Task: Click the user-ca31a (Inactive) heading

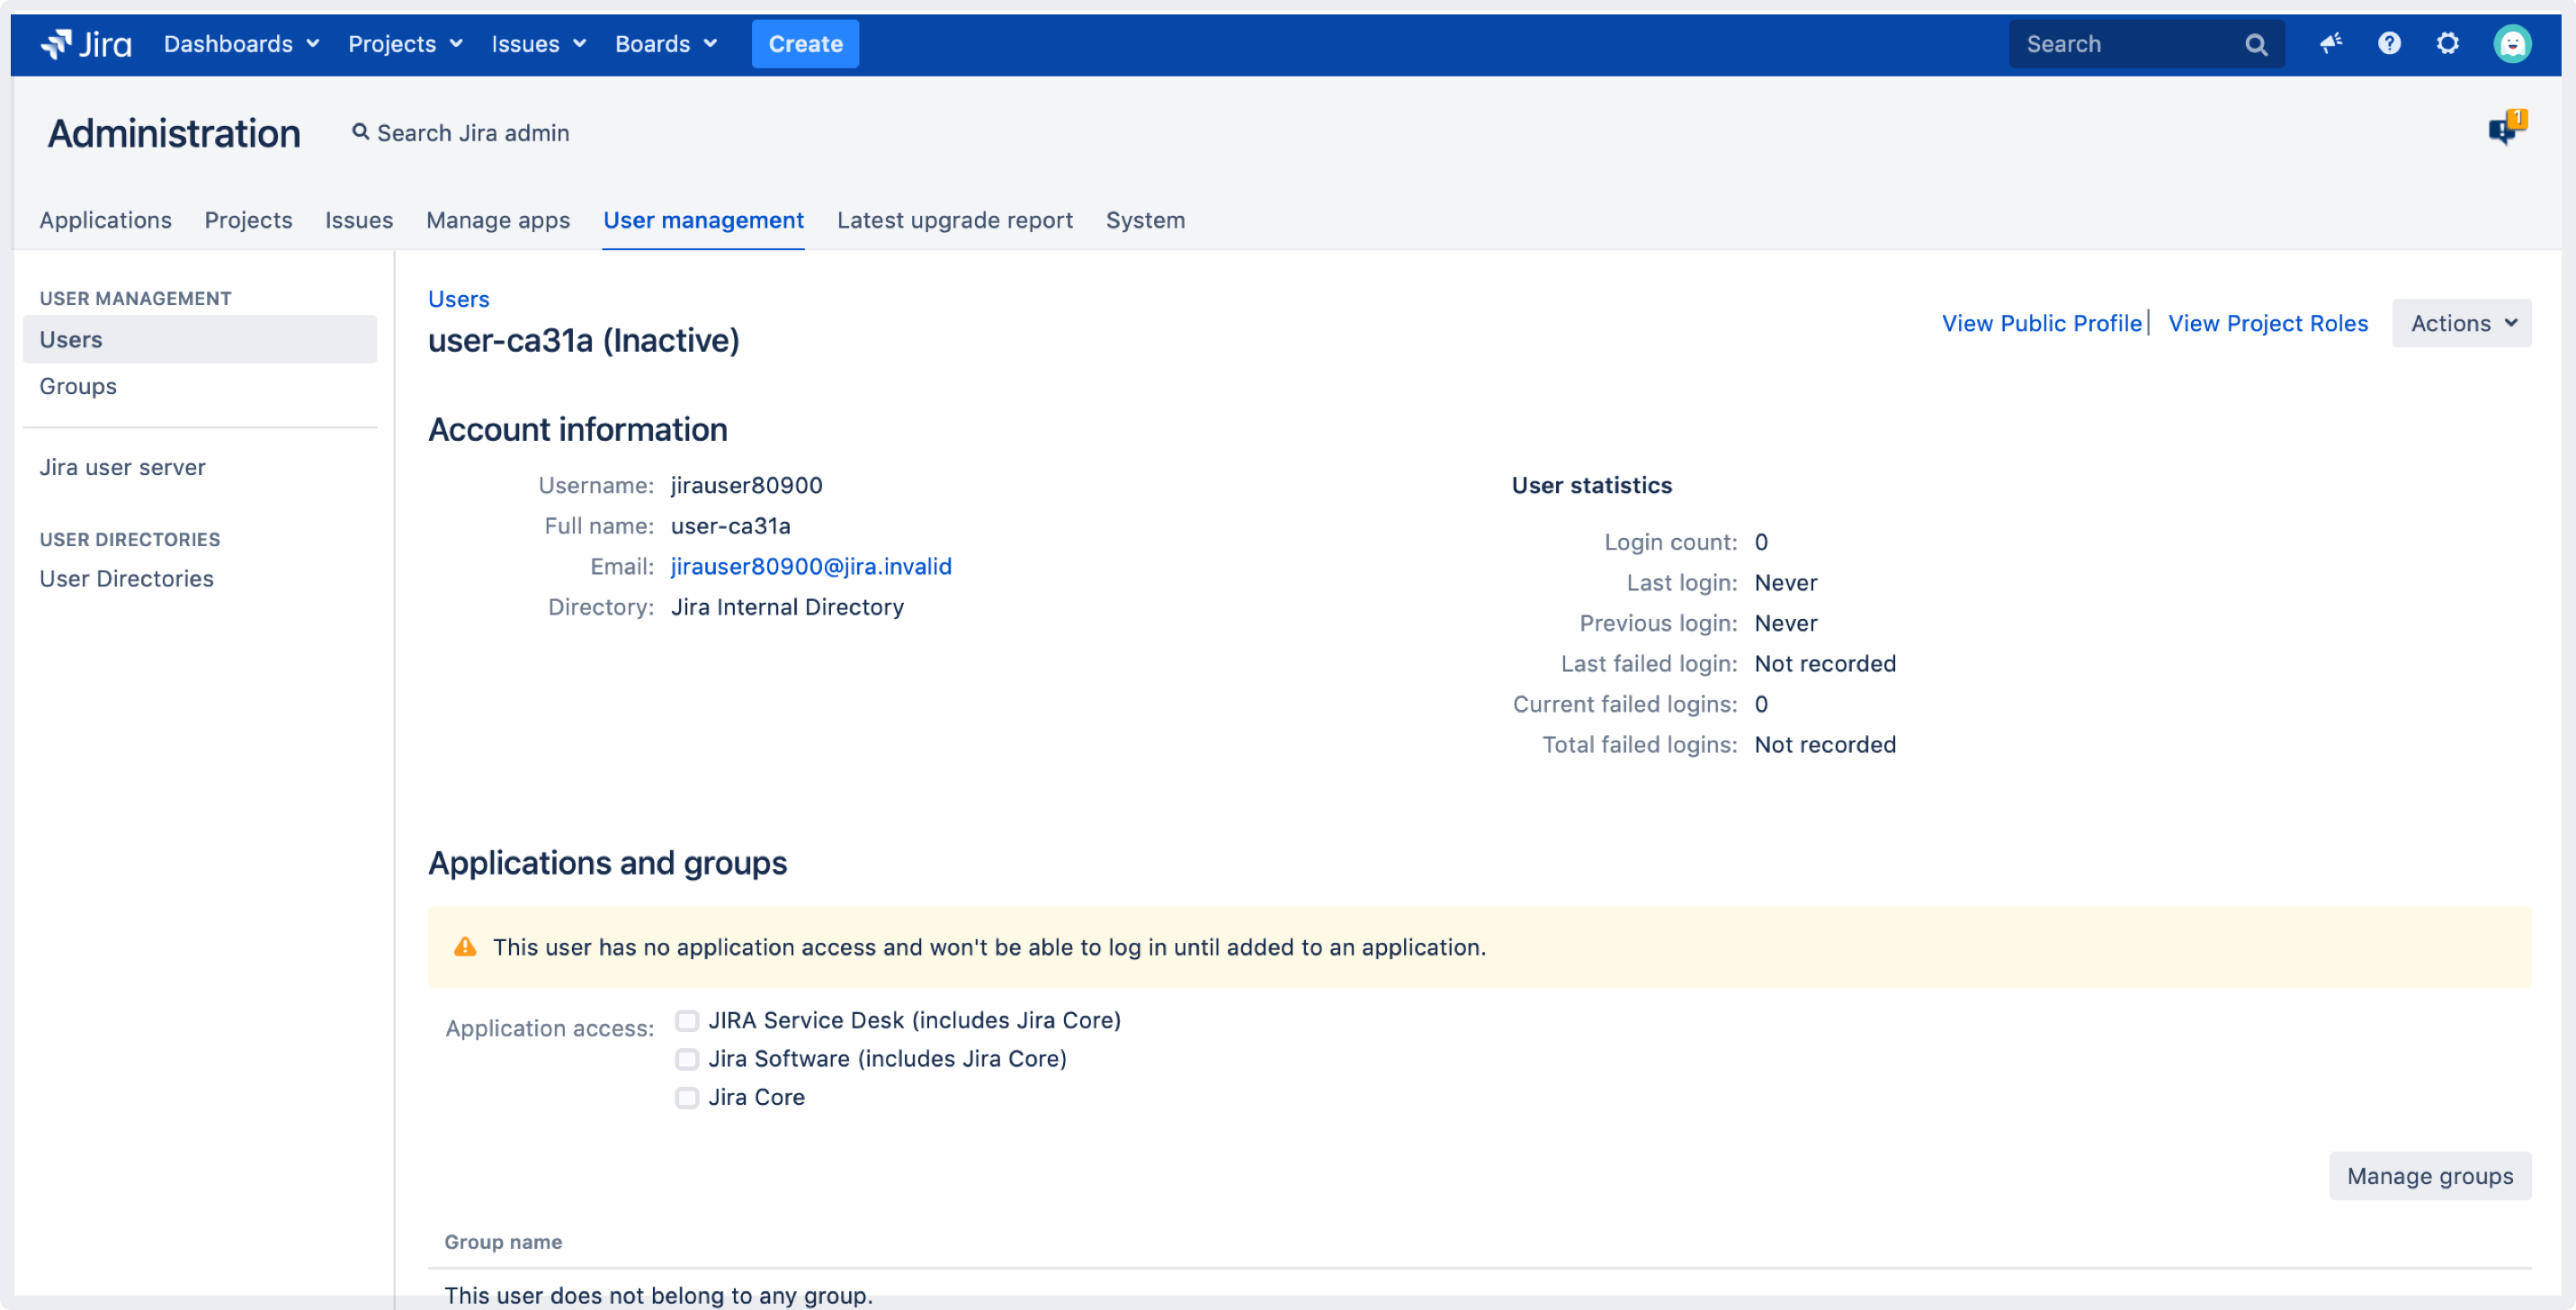Action: click(583, 341)
